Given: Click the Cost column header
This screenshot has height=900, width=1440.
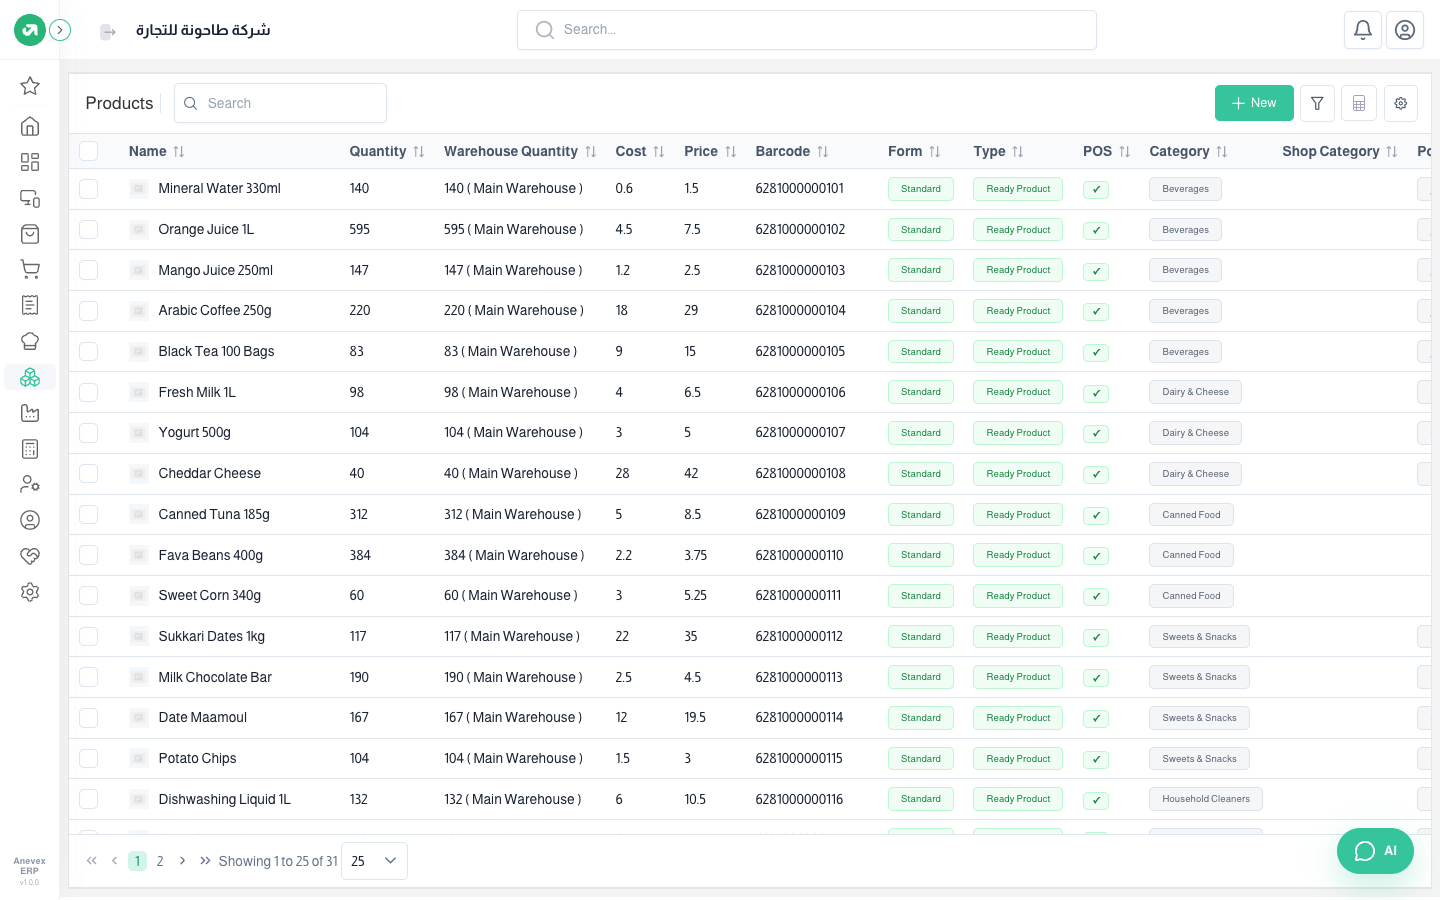Looking at the screenshot, I should click(x=640, y=151).
